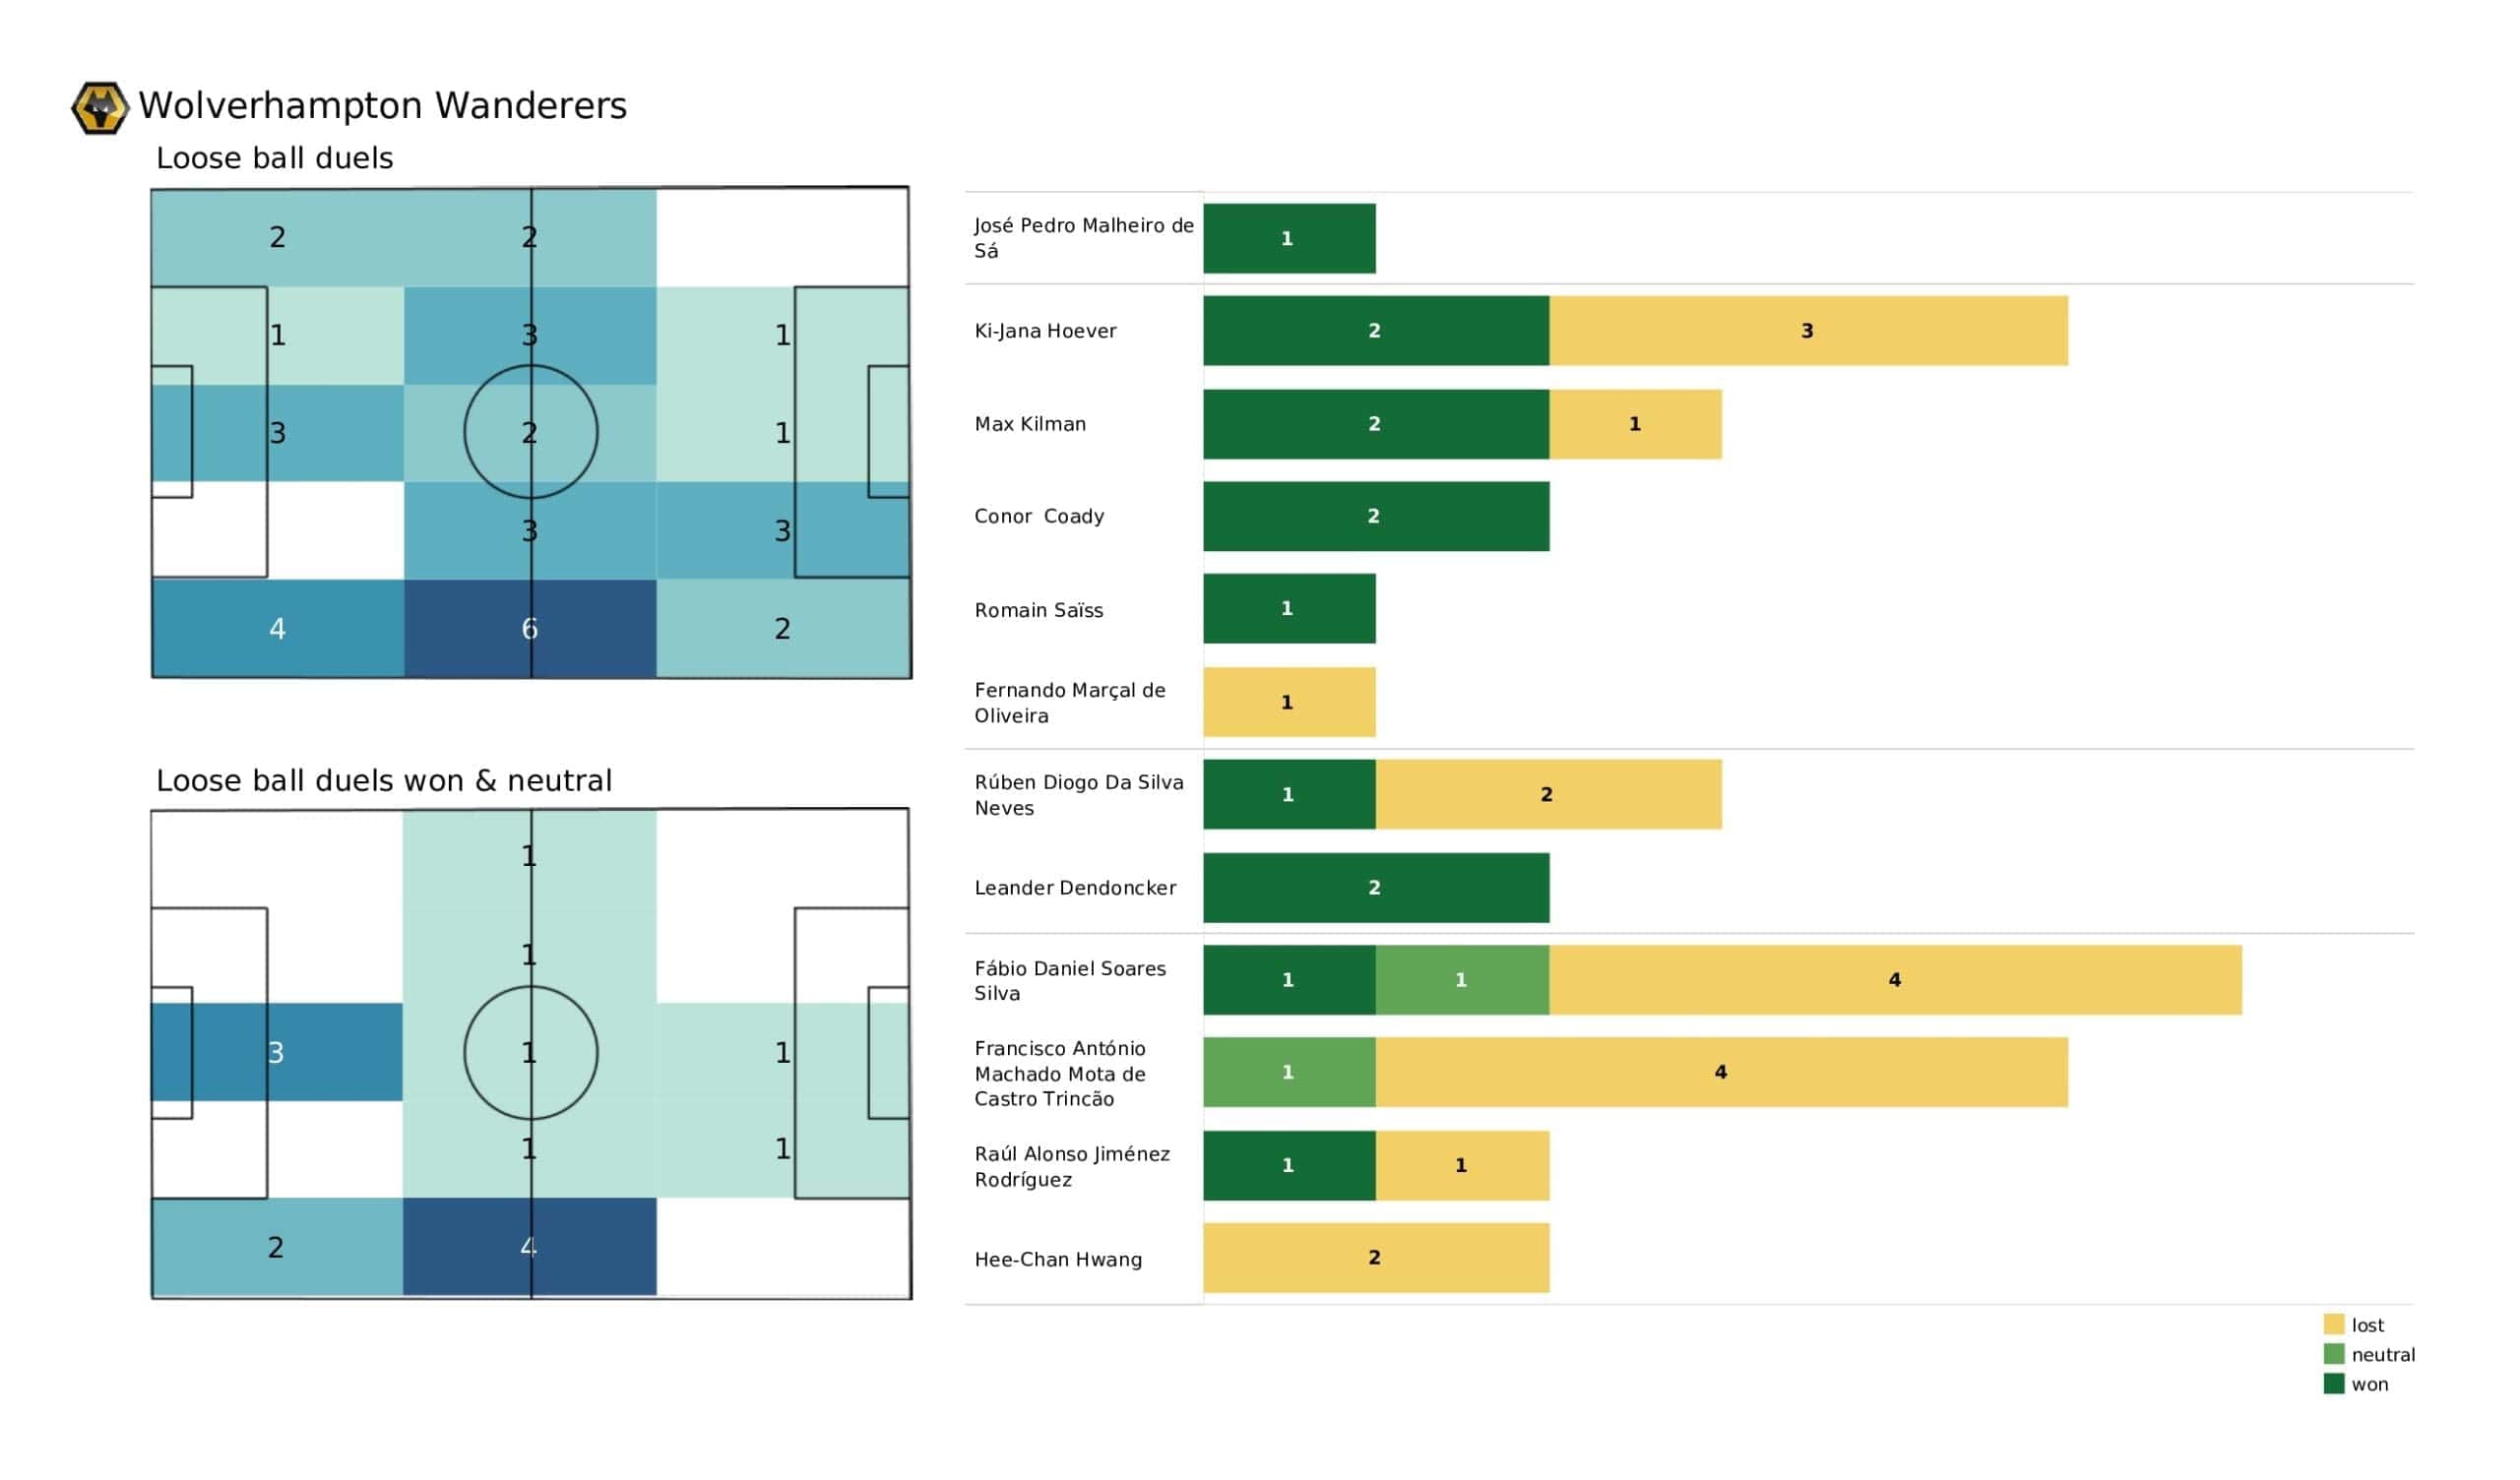Click the Wolverhampton Wanderers club crest icon
Screen dimensions: 2520x1480
point(100,107)
